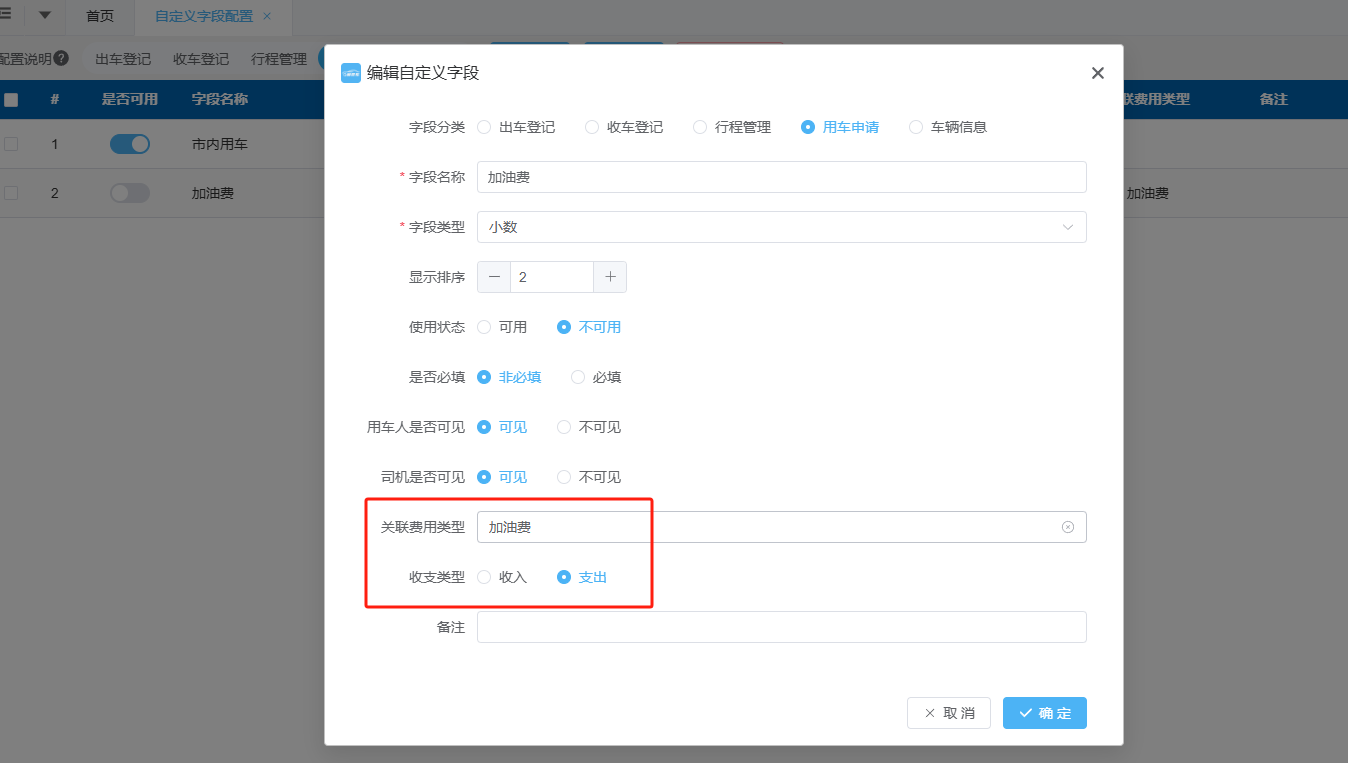Click the help icon beside 配置说明
The image size is (1348, 763).
point(62,59)
